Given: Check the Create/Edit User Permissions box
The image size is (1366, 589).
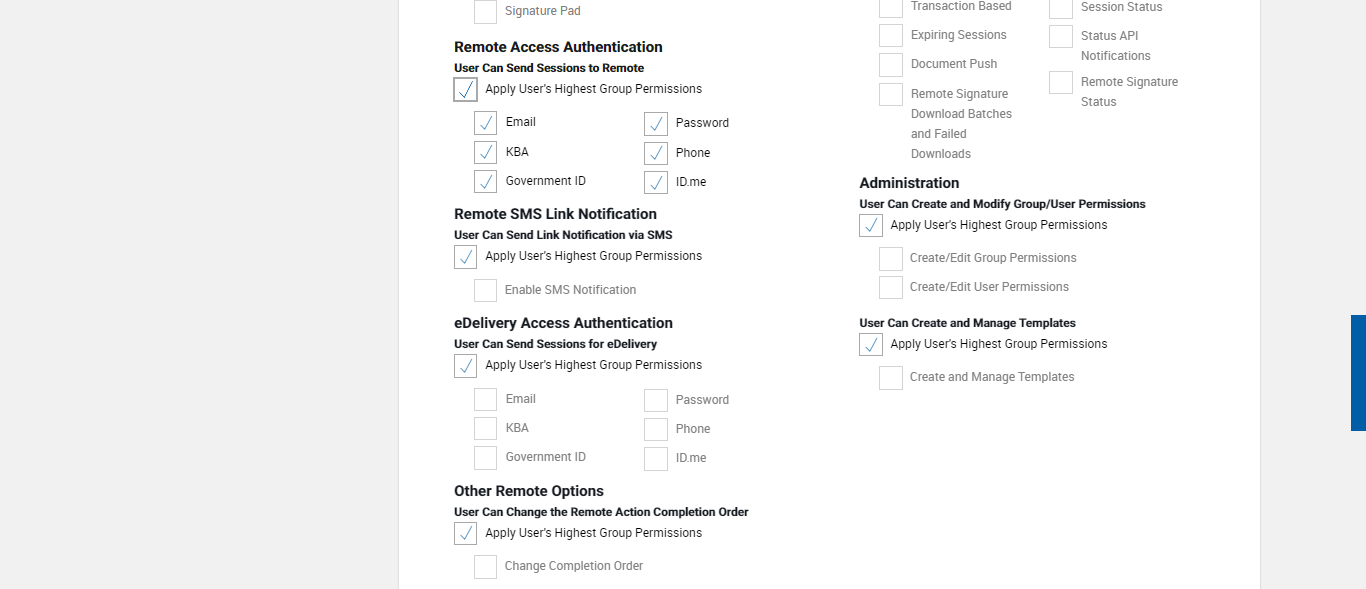Looking at the screenshot, I should point(891,288).
